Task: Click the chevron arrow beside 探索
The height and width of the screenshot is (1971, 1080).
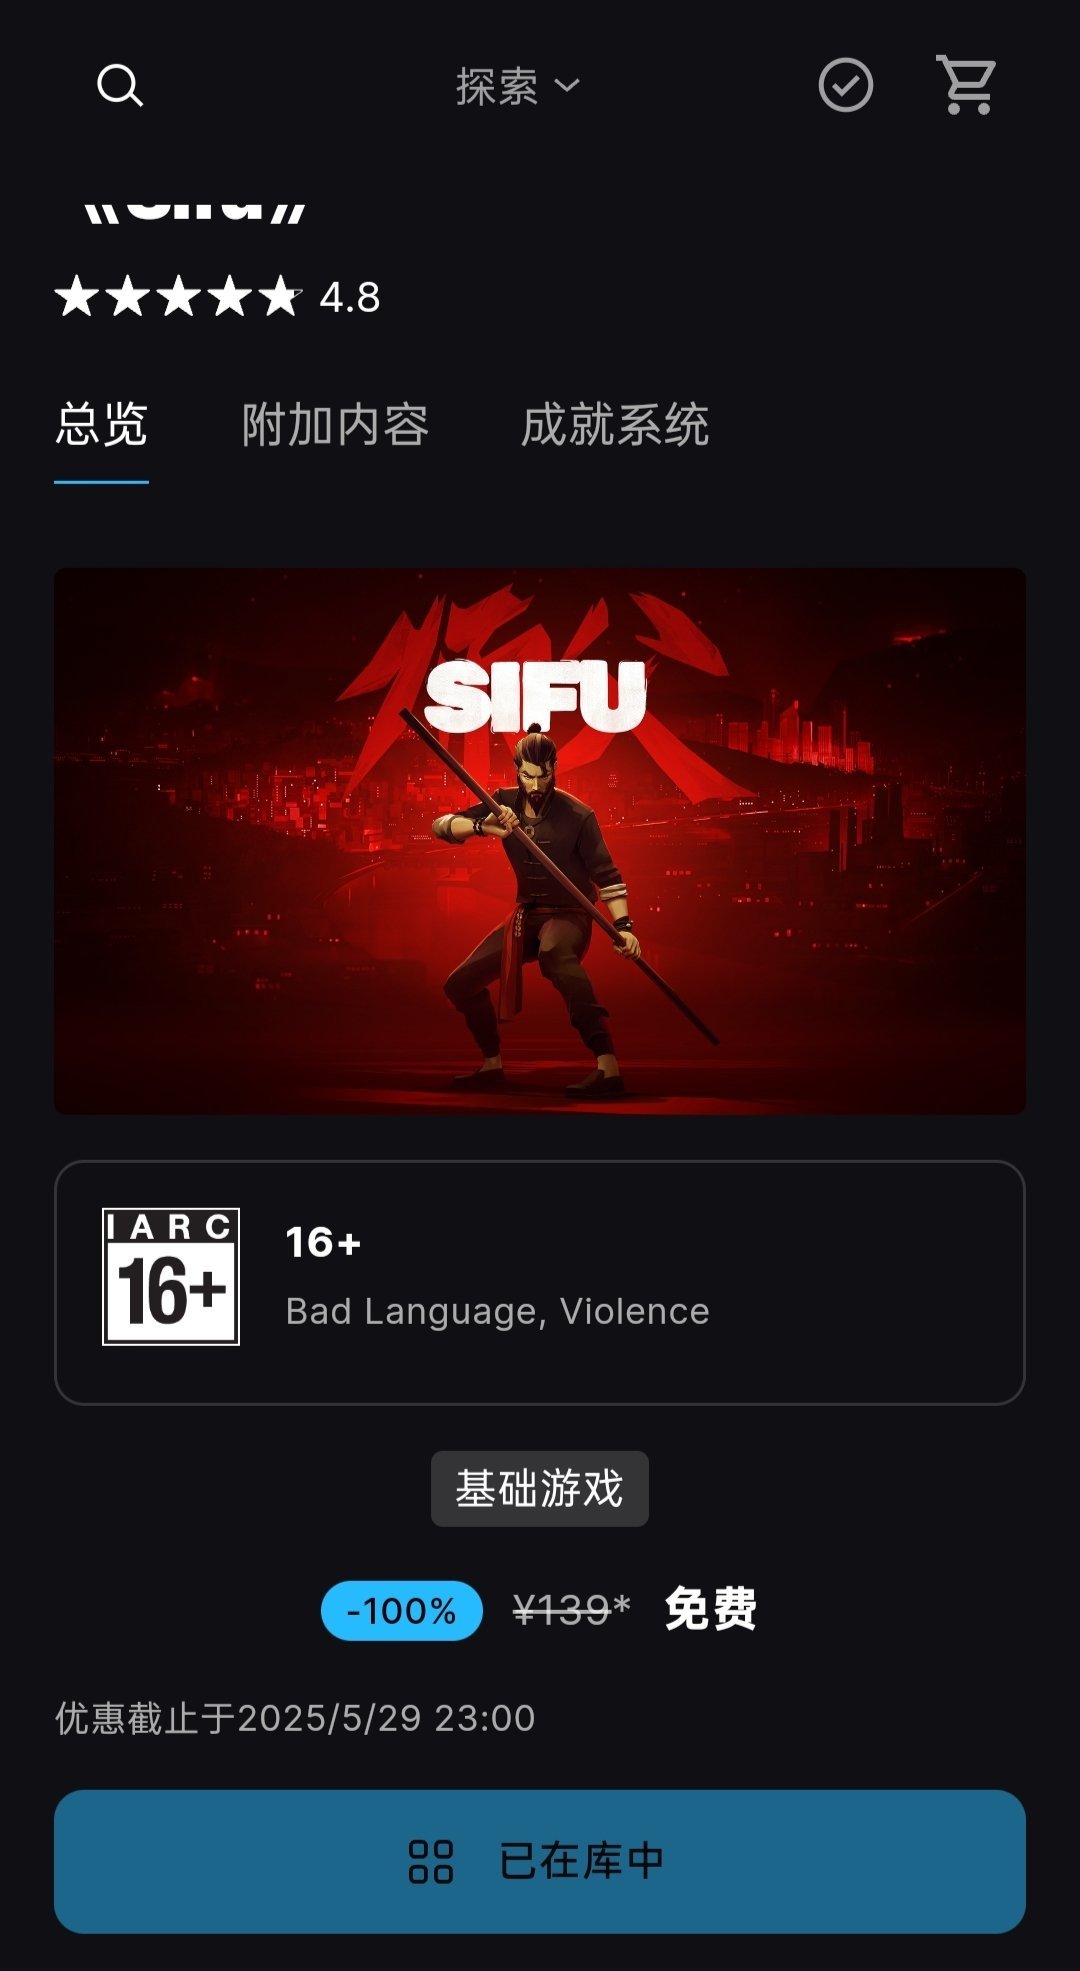Action: coord(567,86)
